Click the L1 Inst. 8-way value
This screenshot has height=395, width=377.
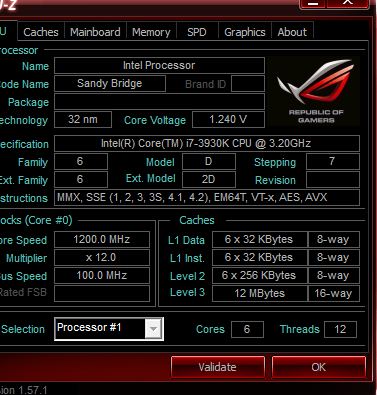334,257
